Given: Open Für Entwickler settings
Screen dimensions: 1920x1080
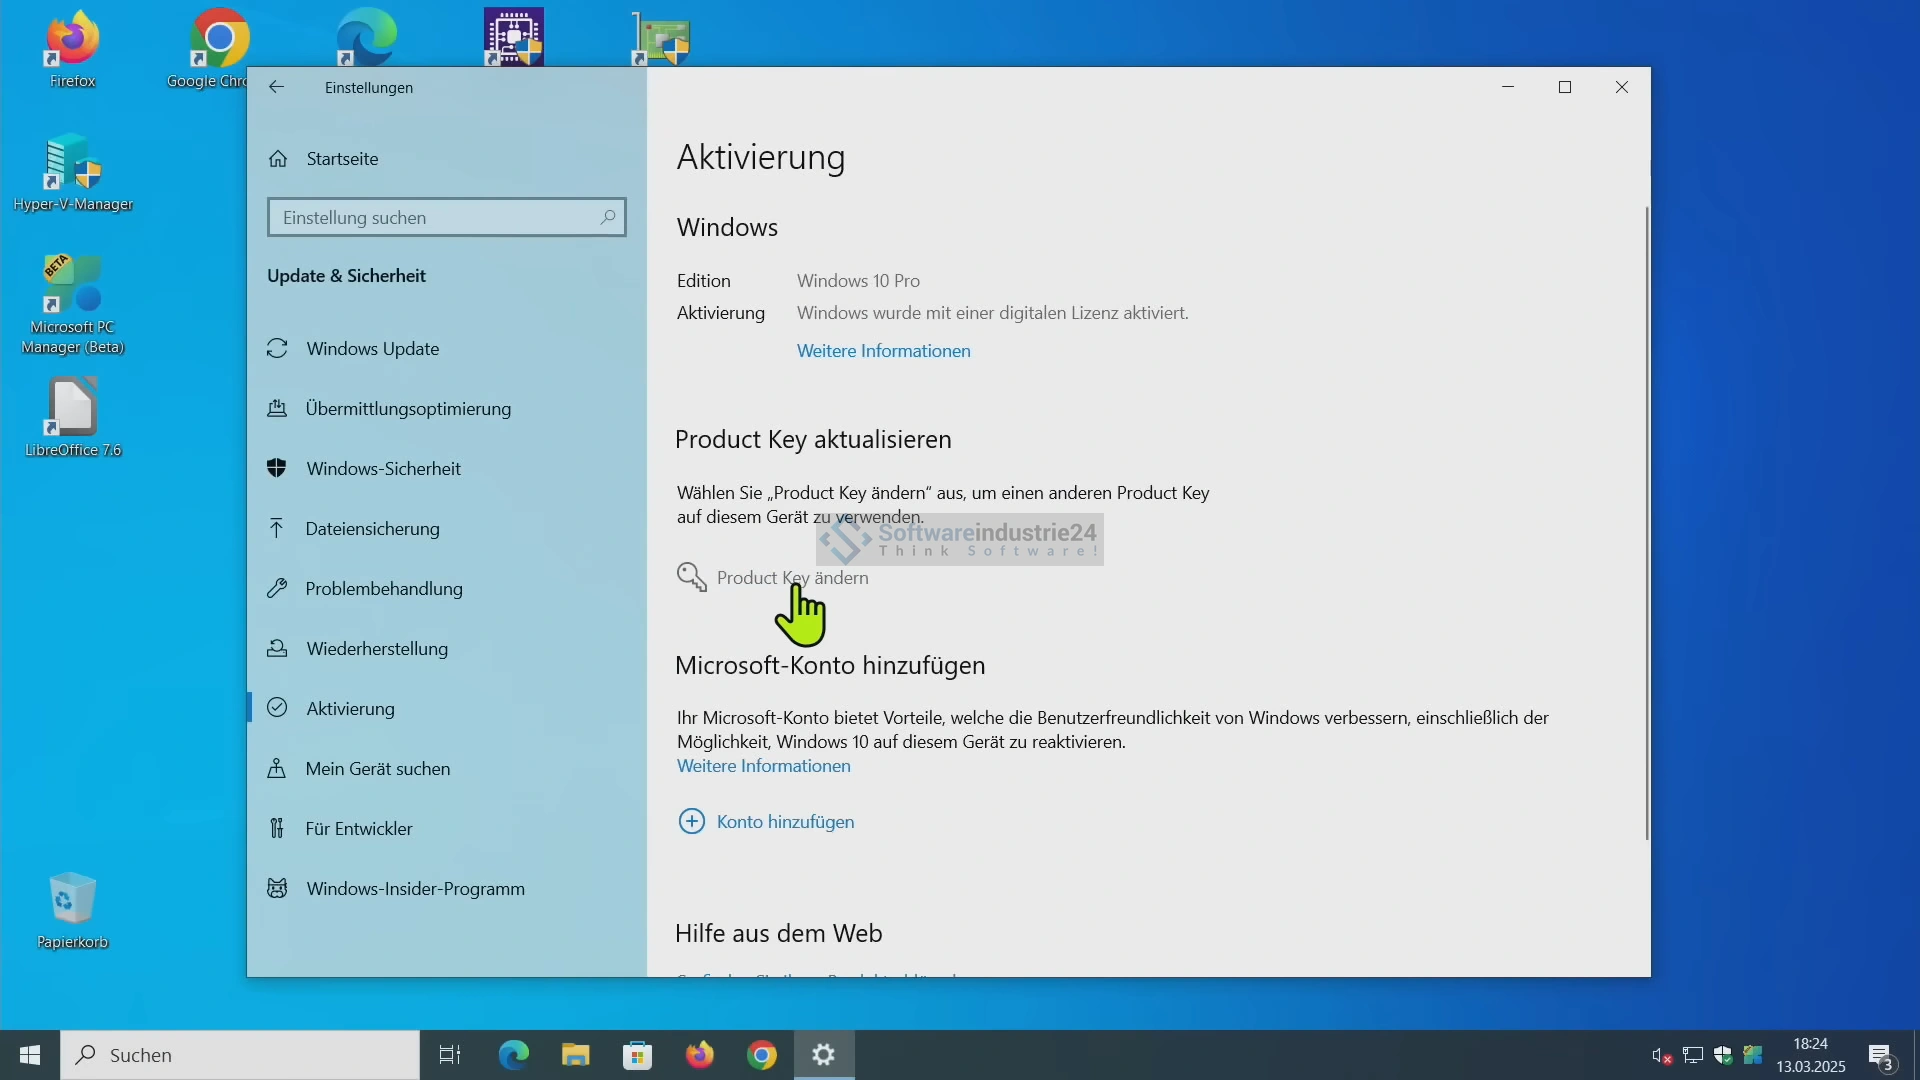Looking at the screenshot, I should tap(359, 829).
